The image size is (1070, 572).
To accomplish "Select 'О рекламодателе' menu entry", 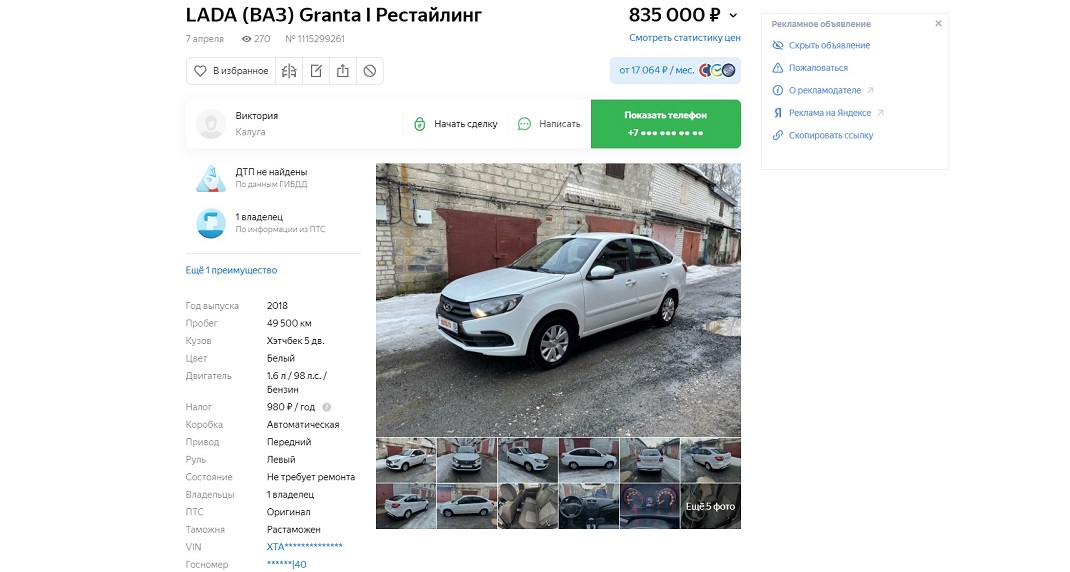I will (x=823, y=90).
